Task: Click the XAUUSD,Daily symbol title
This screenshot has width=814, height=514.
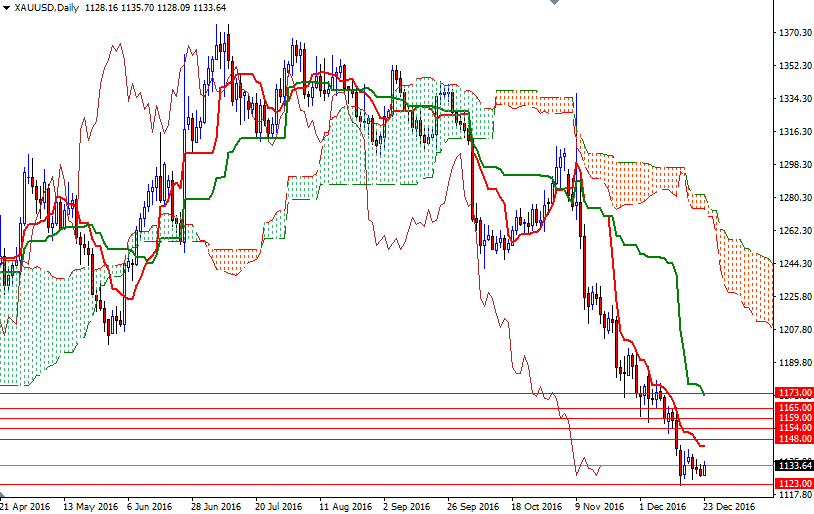Action: click(x=46, y=8)
